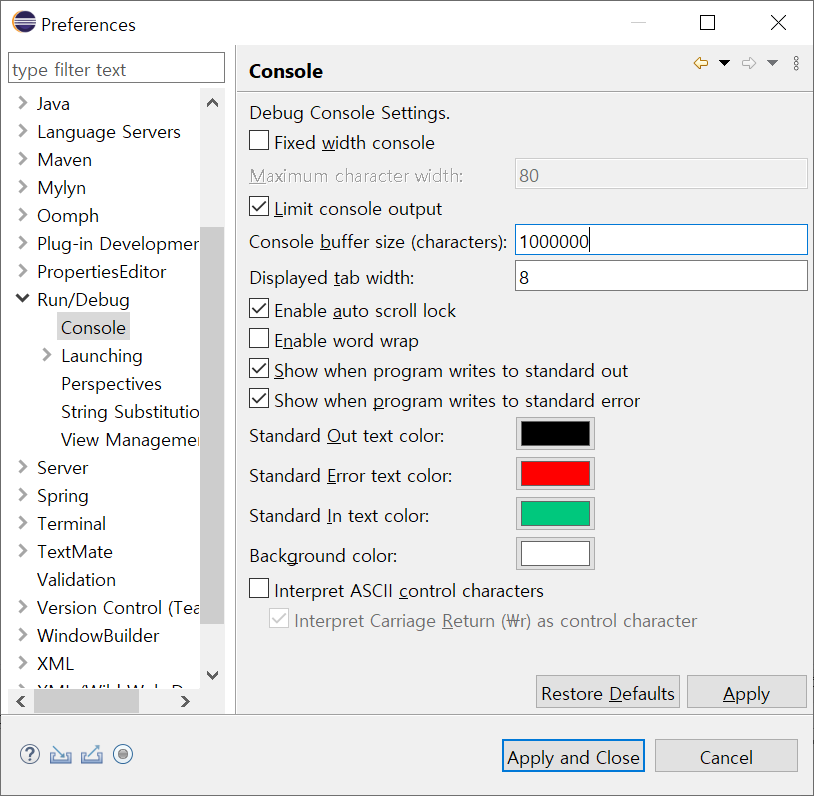Click the forward navigation arrow icon
Image resolution: width=814 pixels, height=796 pixels.
point(749,63)
